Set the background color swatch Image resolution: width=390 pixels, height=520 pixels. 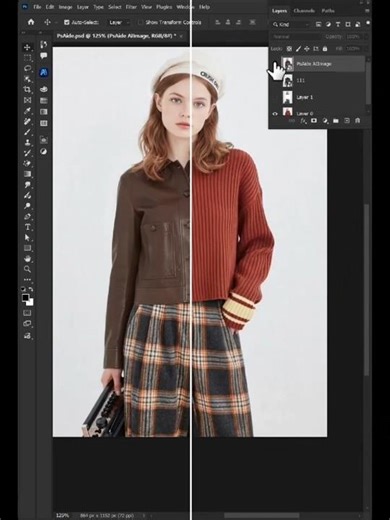tap(30, 303)
